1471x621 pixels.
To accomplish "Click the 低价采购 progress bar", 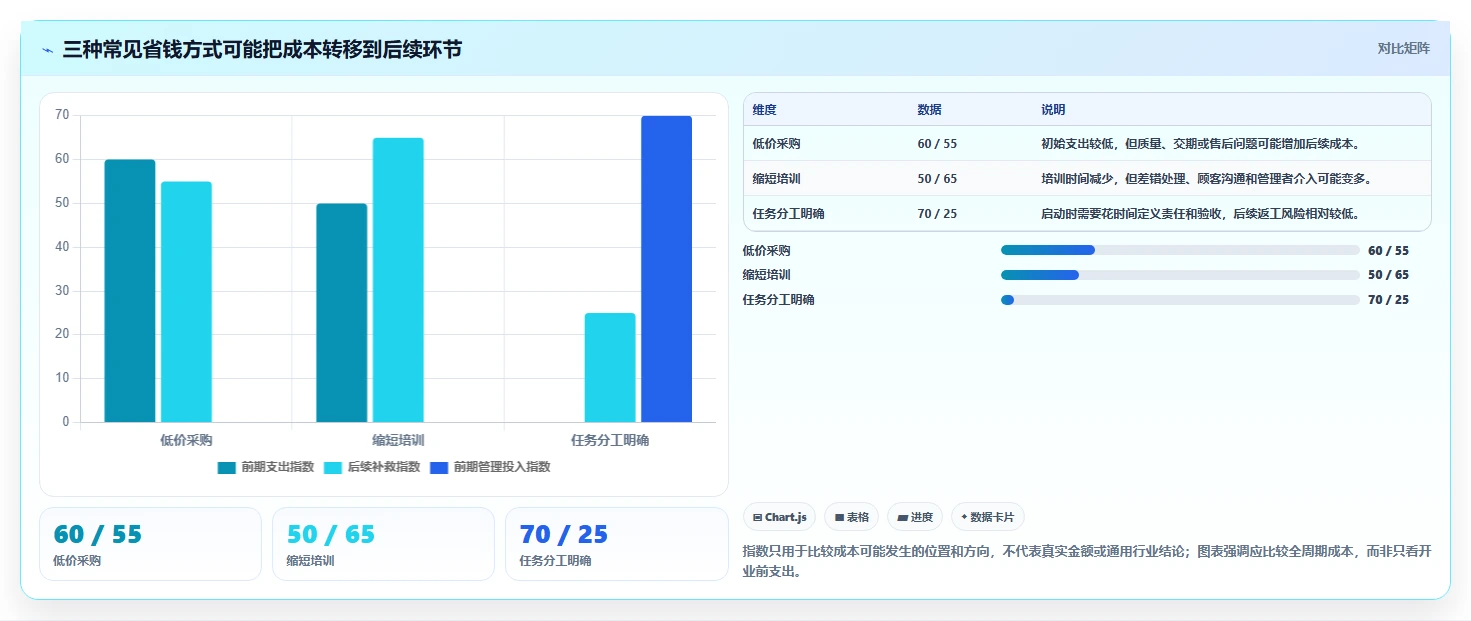I will pyautogui.click(x=1180, y=250).
